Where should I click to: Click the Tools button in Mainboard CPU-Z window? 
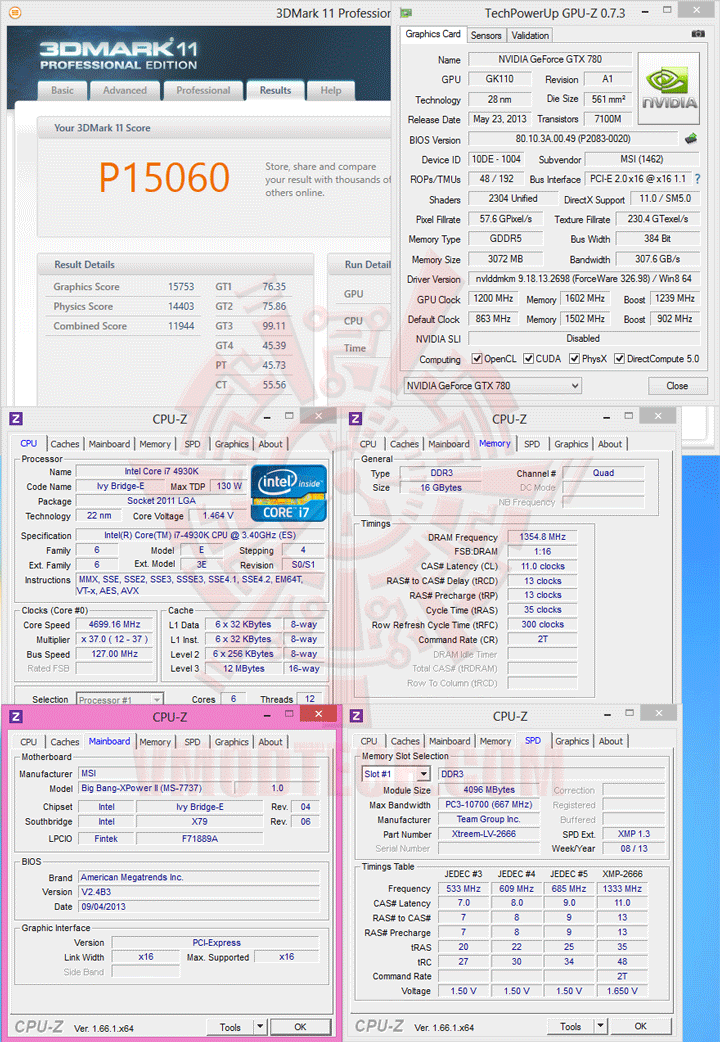coord(230,1027)
